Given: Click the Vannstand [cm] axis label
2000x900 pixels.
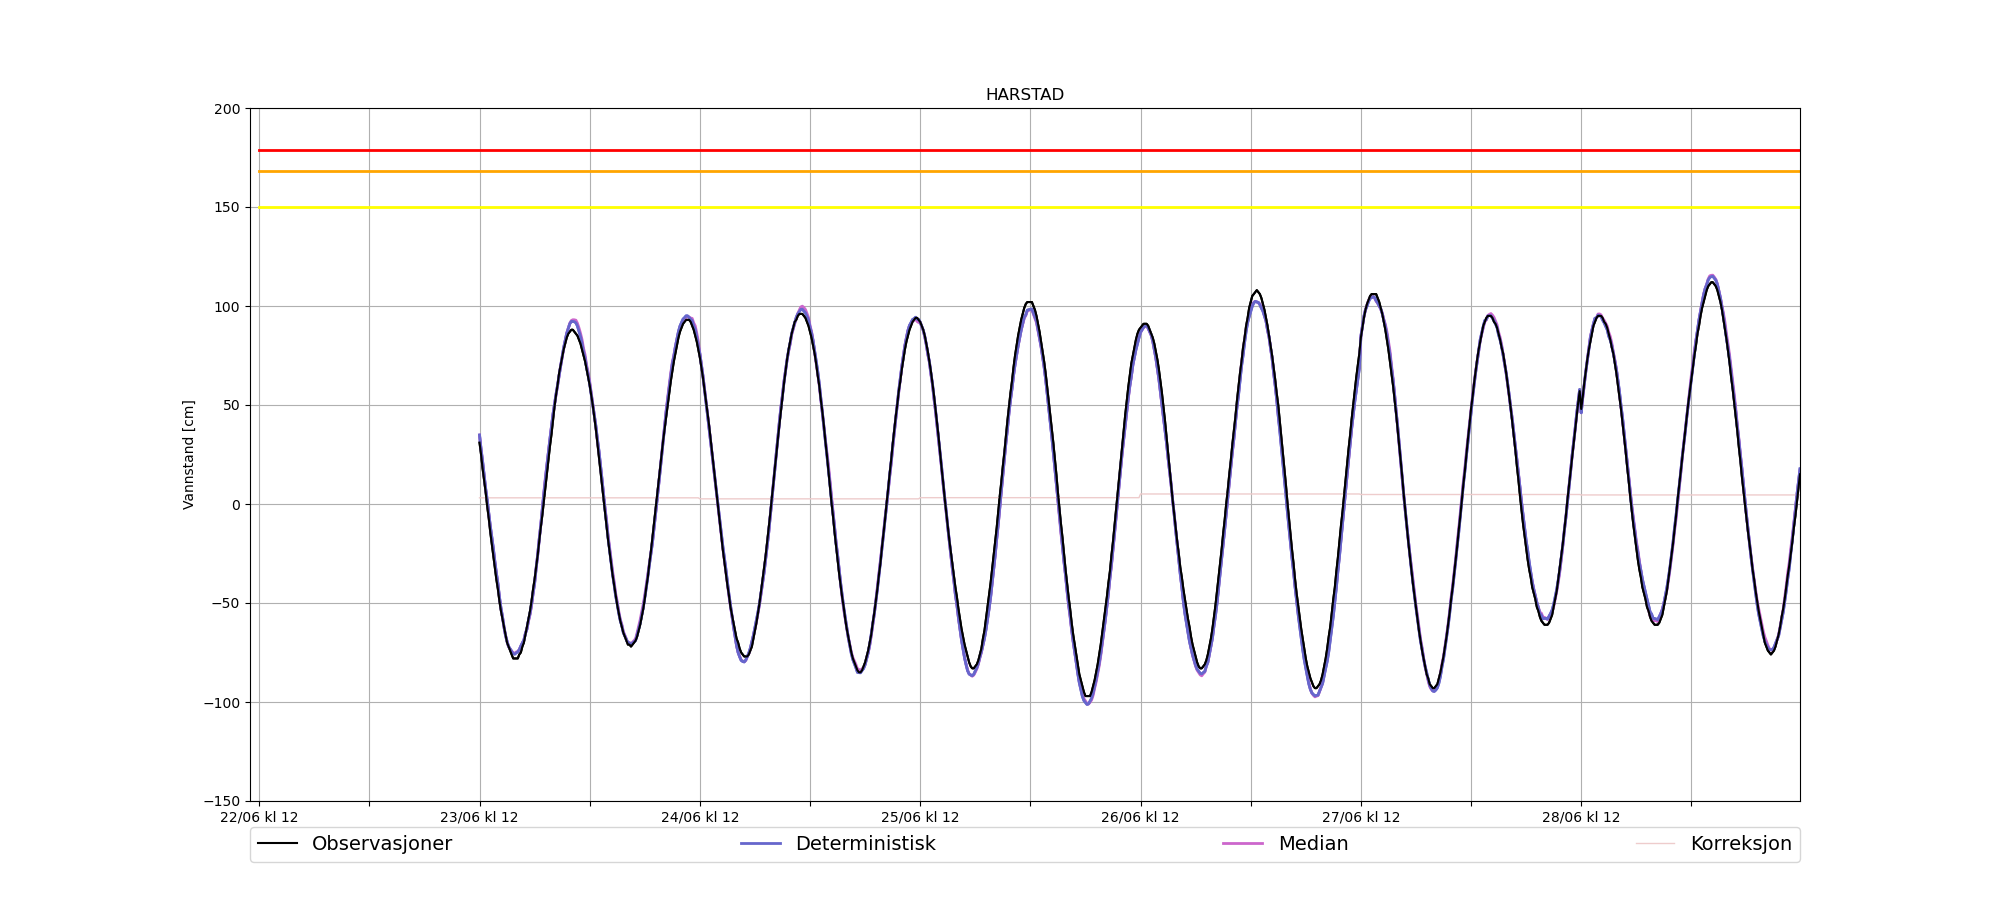Looking at the screenshot, I should coord(189,455).
